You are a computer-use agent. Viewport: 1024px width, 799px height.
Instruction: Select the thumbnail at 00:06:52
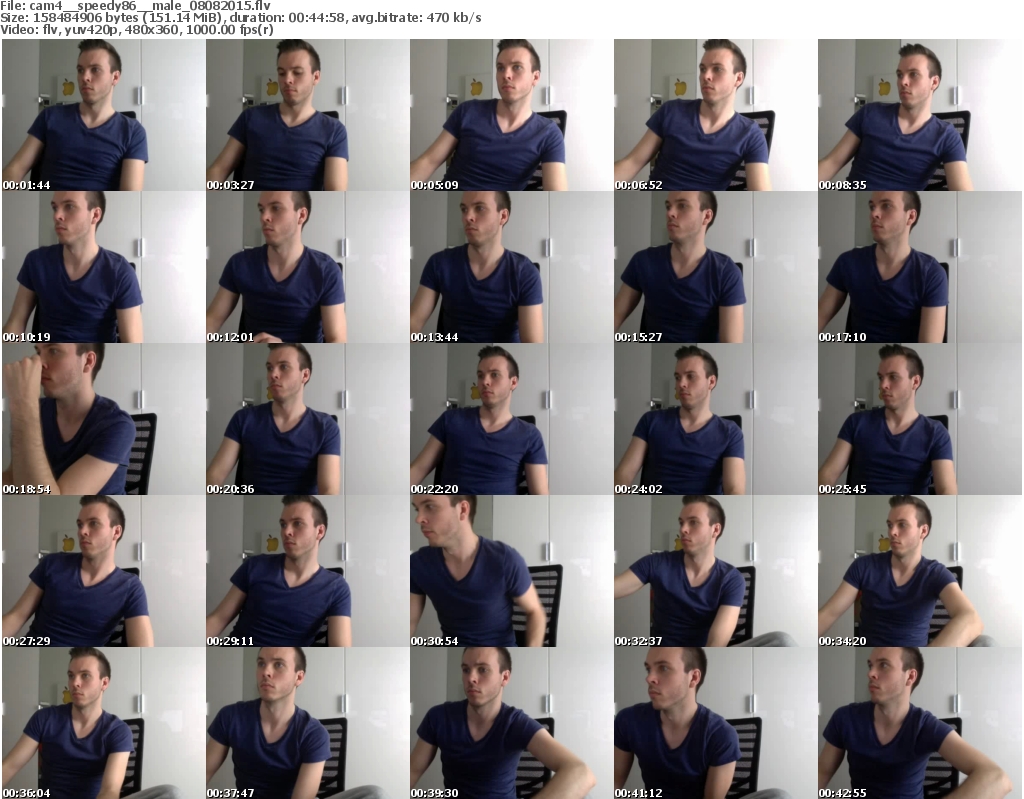coord(715,115)
